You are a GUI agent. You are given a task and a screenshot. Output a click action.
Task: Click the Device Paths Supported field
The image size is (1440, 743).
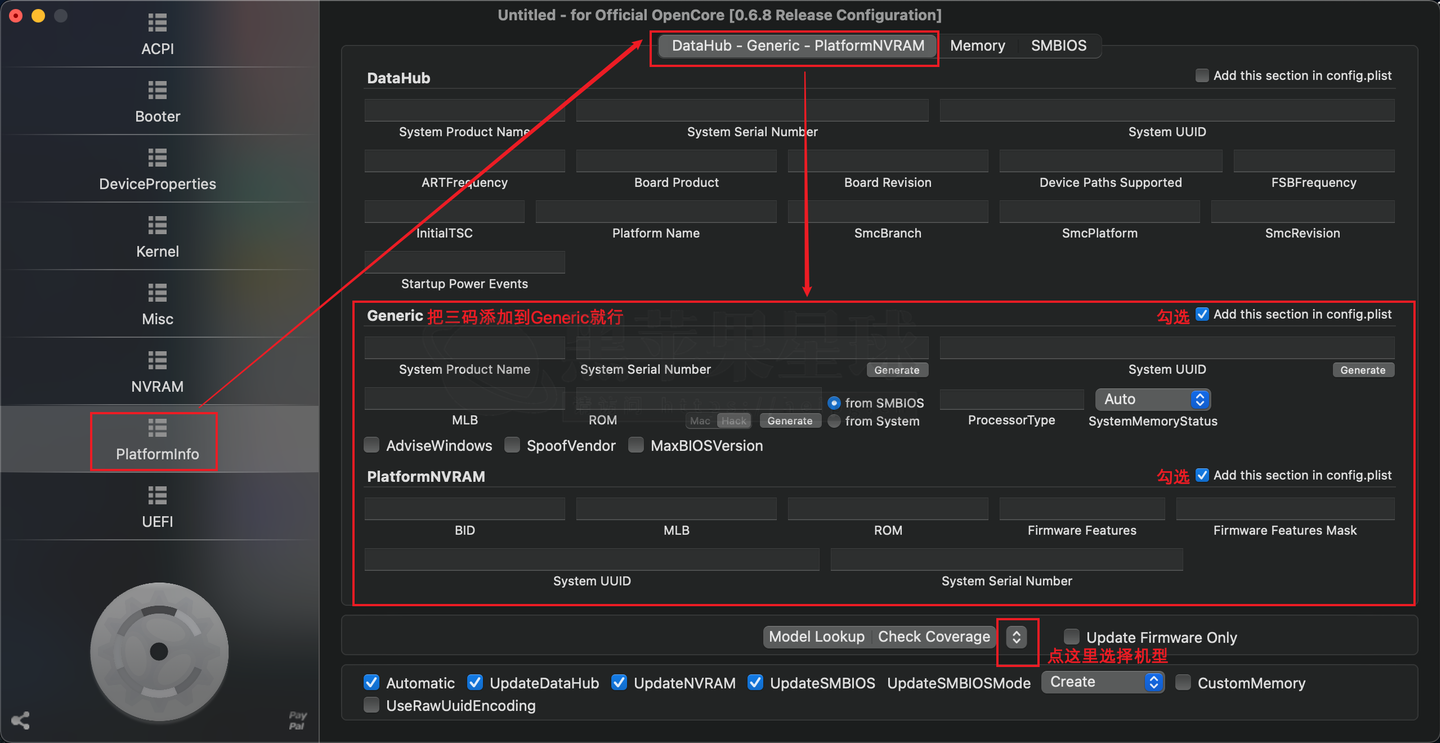[x=1111, y=160]
